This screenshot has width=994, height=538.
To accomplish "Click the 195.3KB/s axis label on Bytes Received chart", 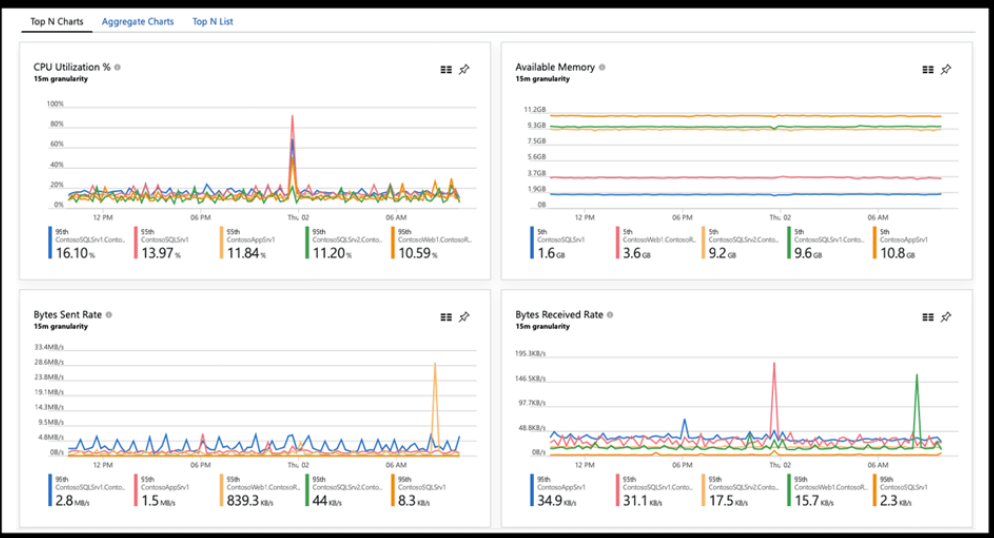I will pyautogui.click(x=531, y=353).
